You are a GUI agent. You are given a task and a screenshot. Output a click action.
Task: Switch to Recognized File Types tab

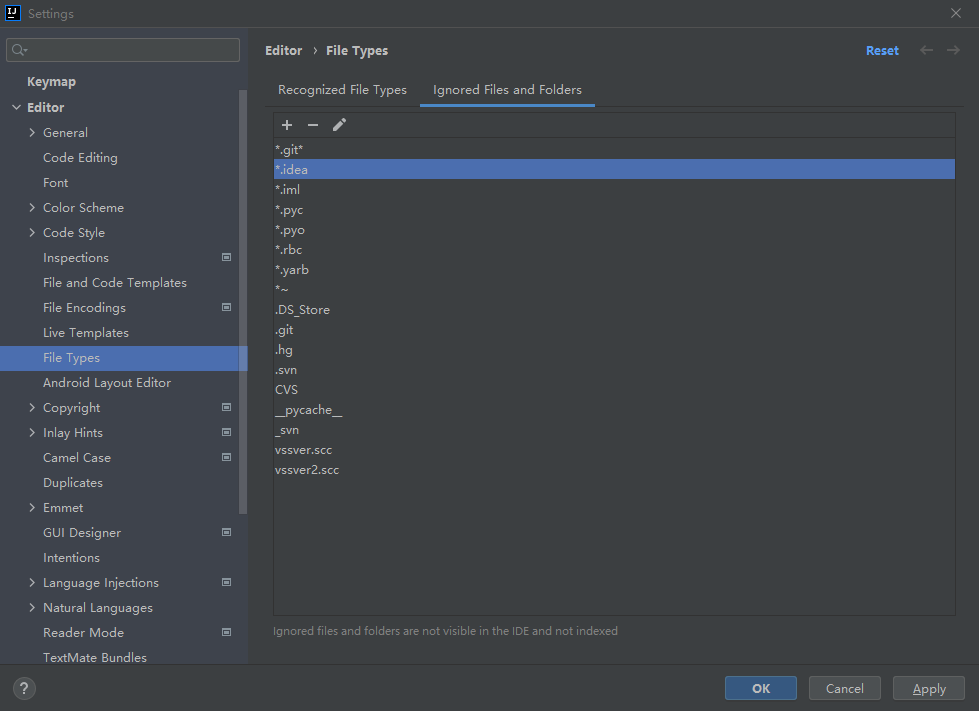point(342,90)
